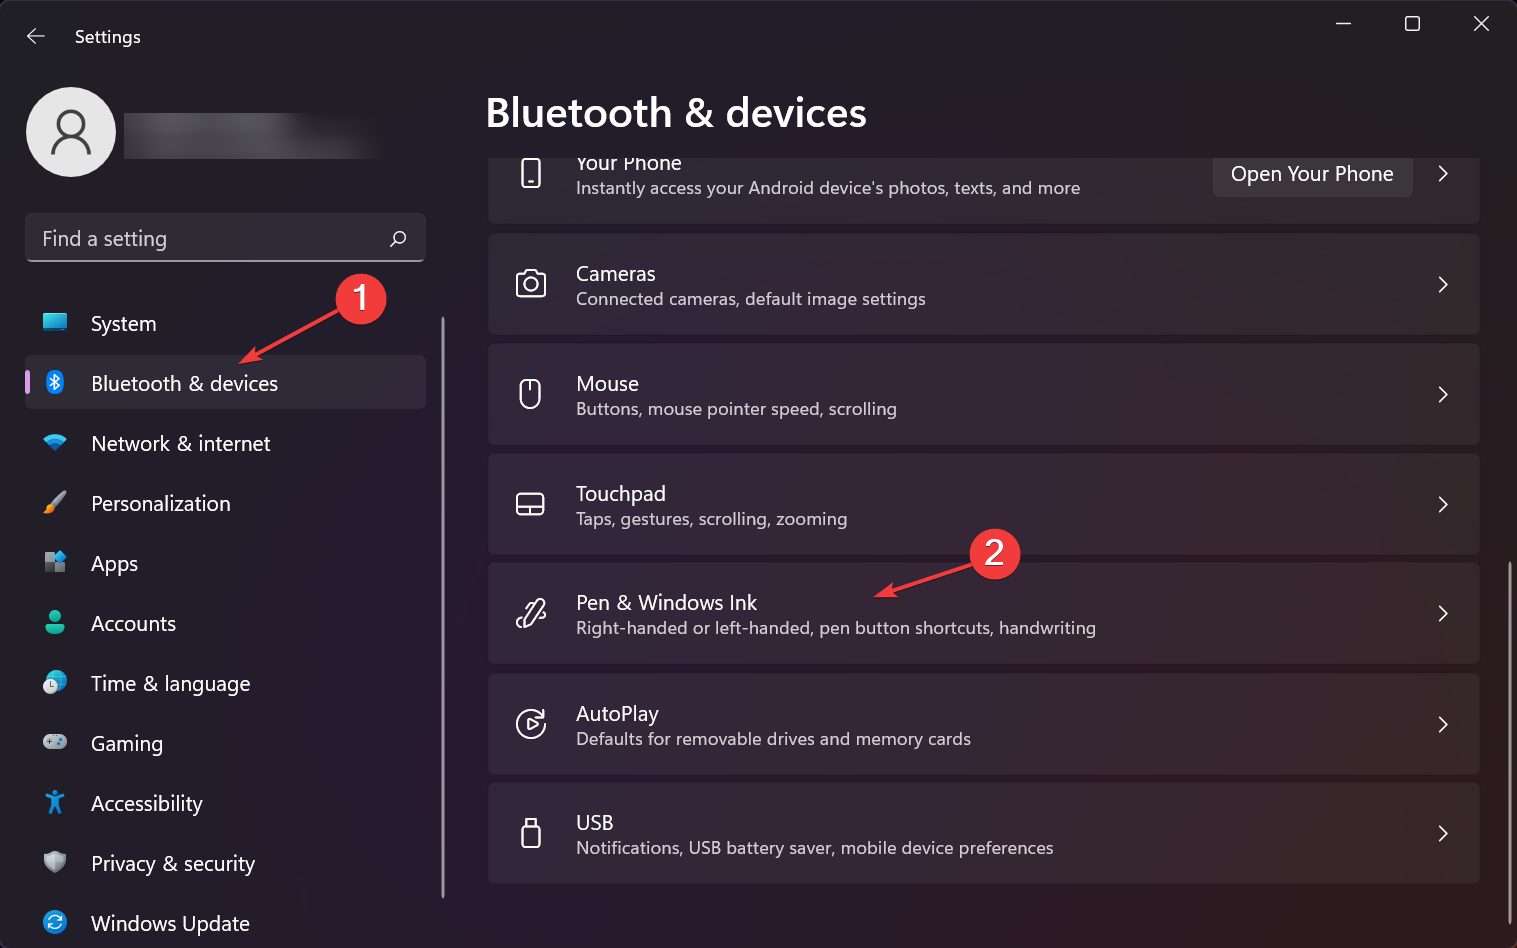Open the Mouse settings chevron
The image size is (1517, 948).
[1443, 394]
